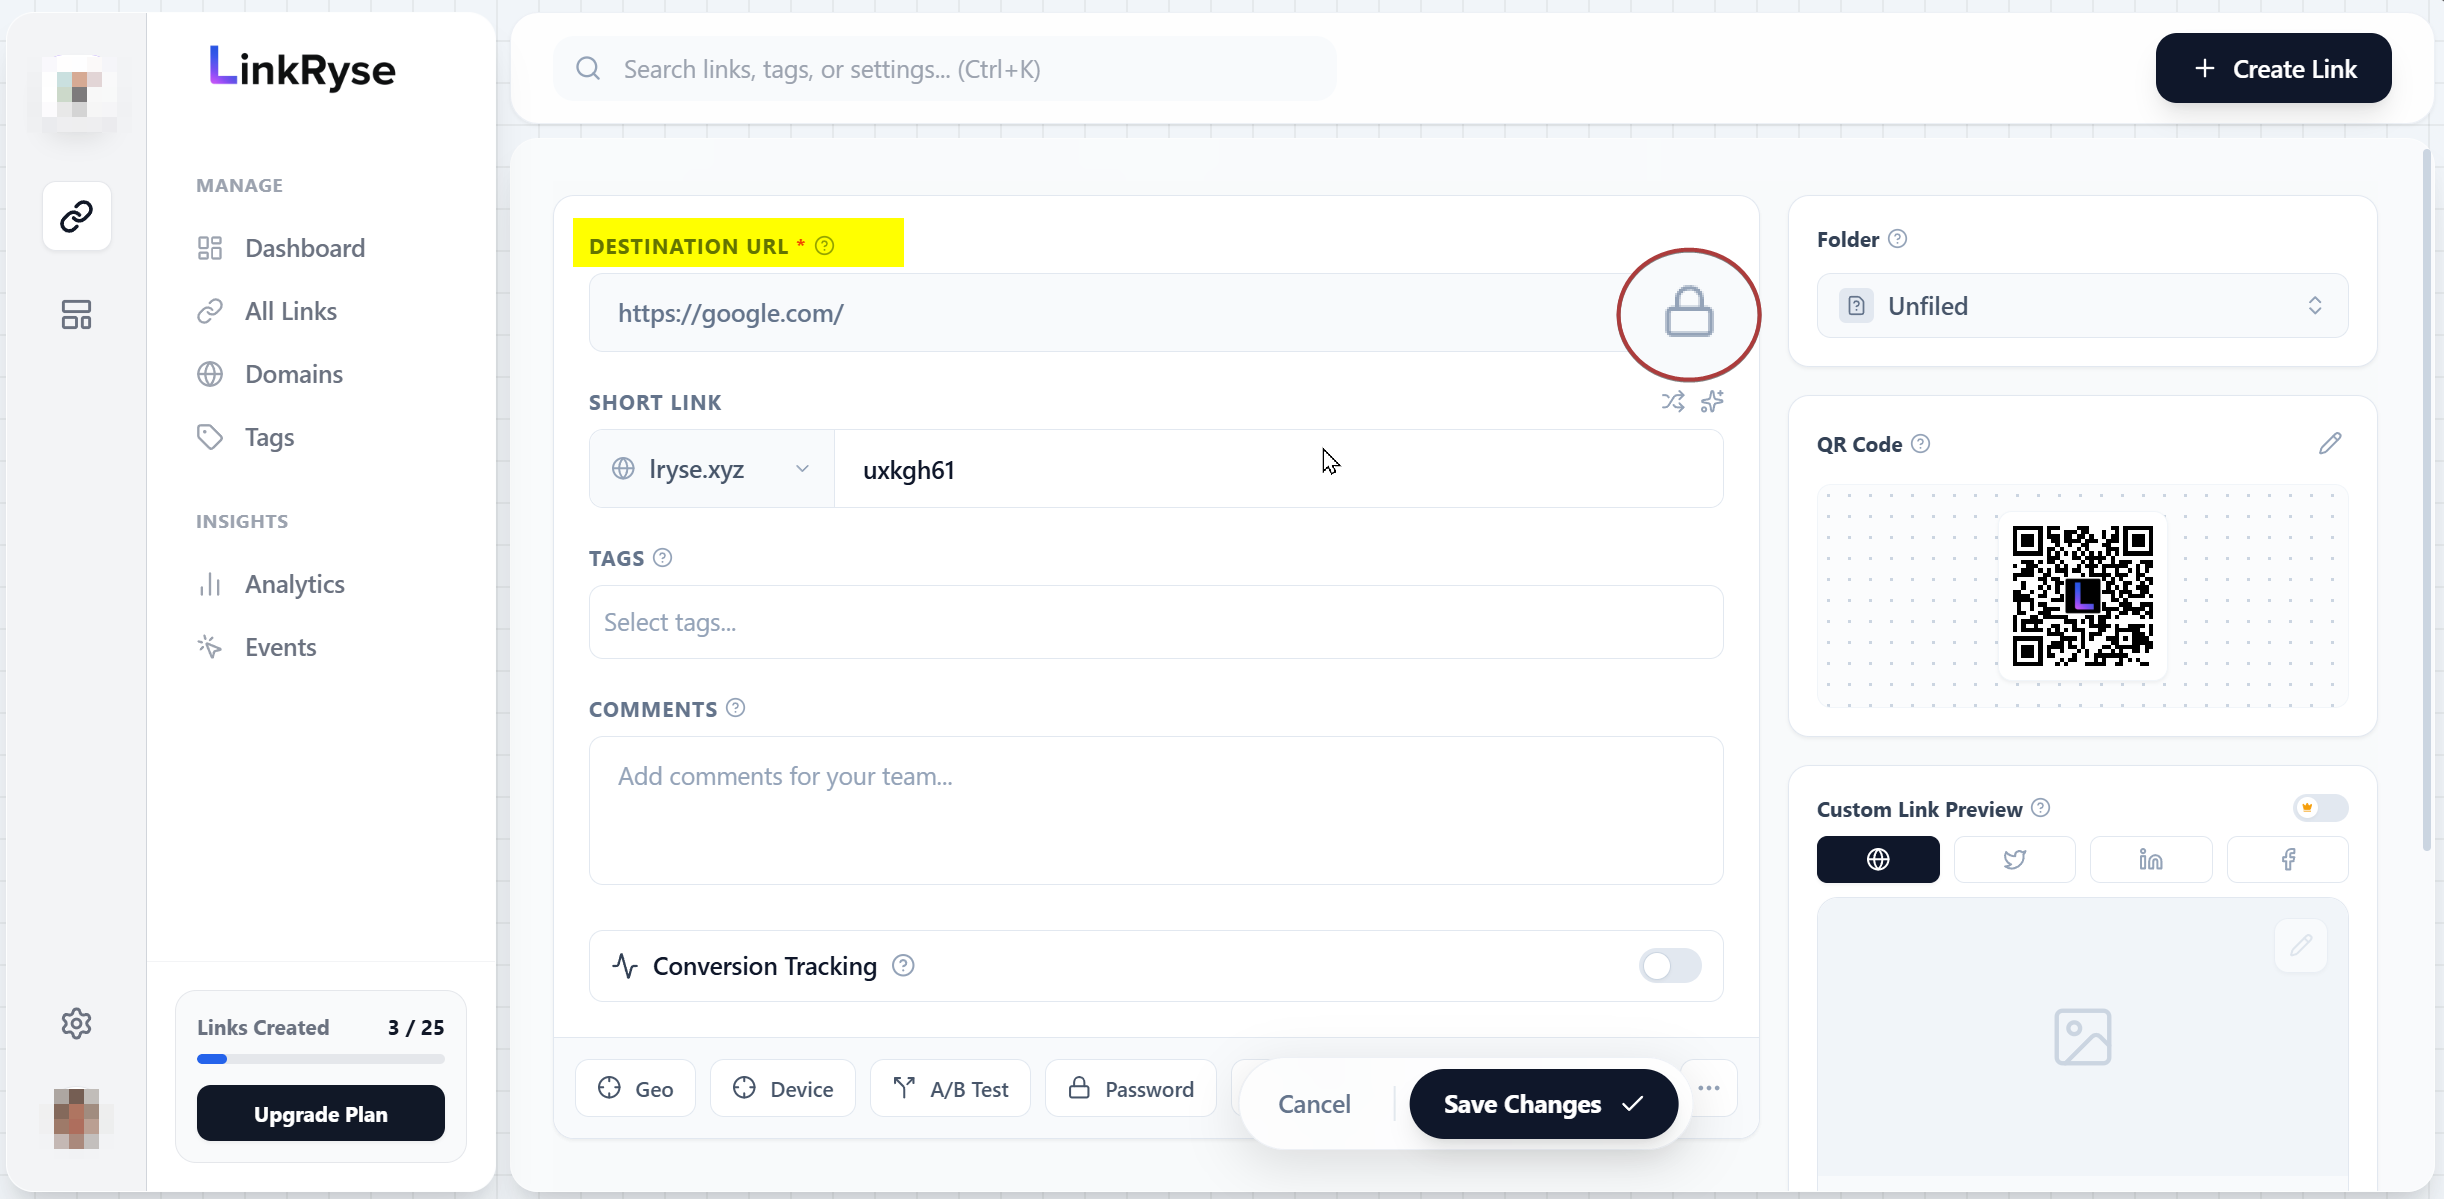The image size is (2444, 1199).
Task: Select the link icon in the left rail
Action: tap(76, 216)
